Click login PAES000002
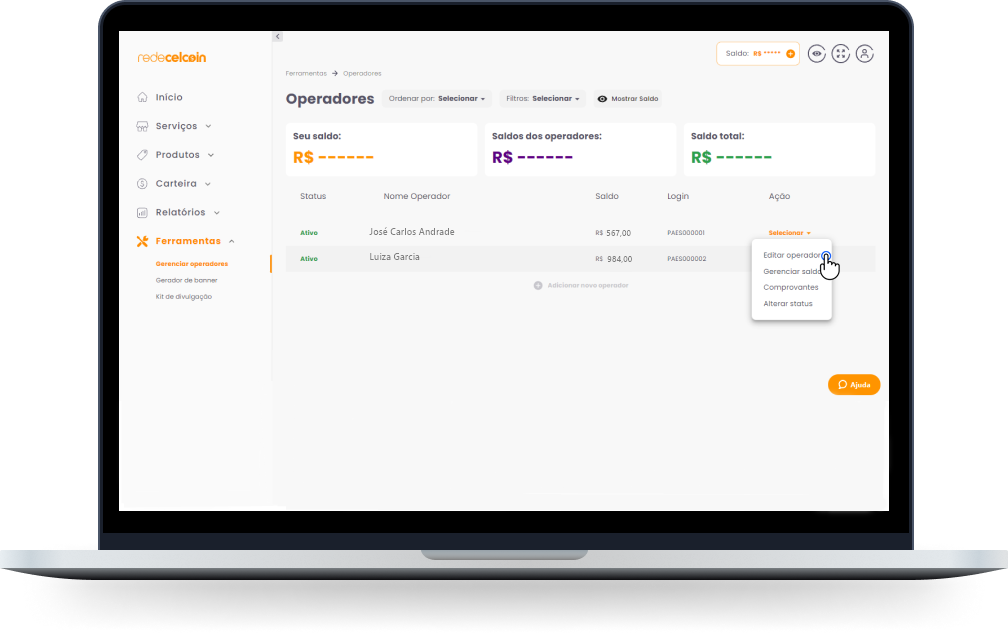1008x635 pixels. [687, 258]
